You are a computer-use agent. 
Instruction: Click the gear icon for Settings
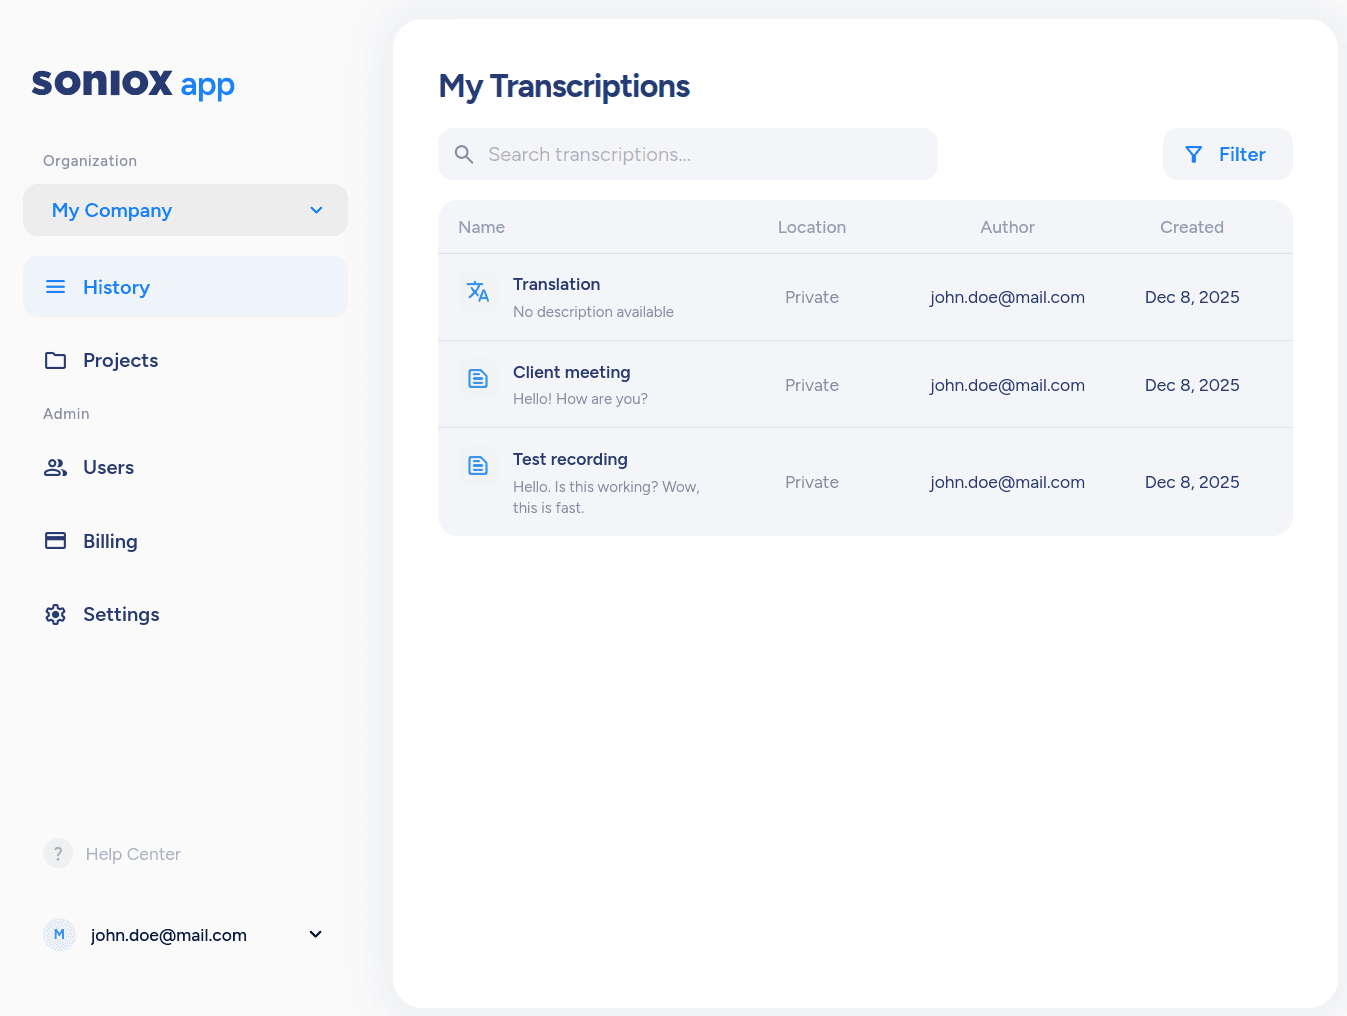[x=56, y=614]
